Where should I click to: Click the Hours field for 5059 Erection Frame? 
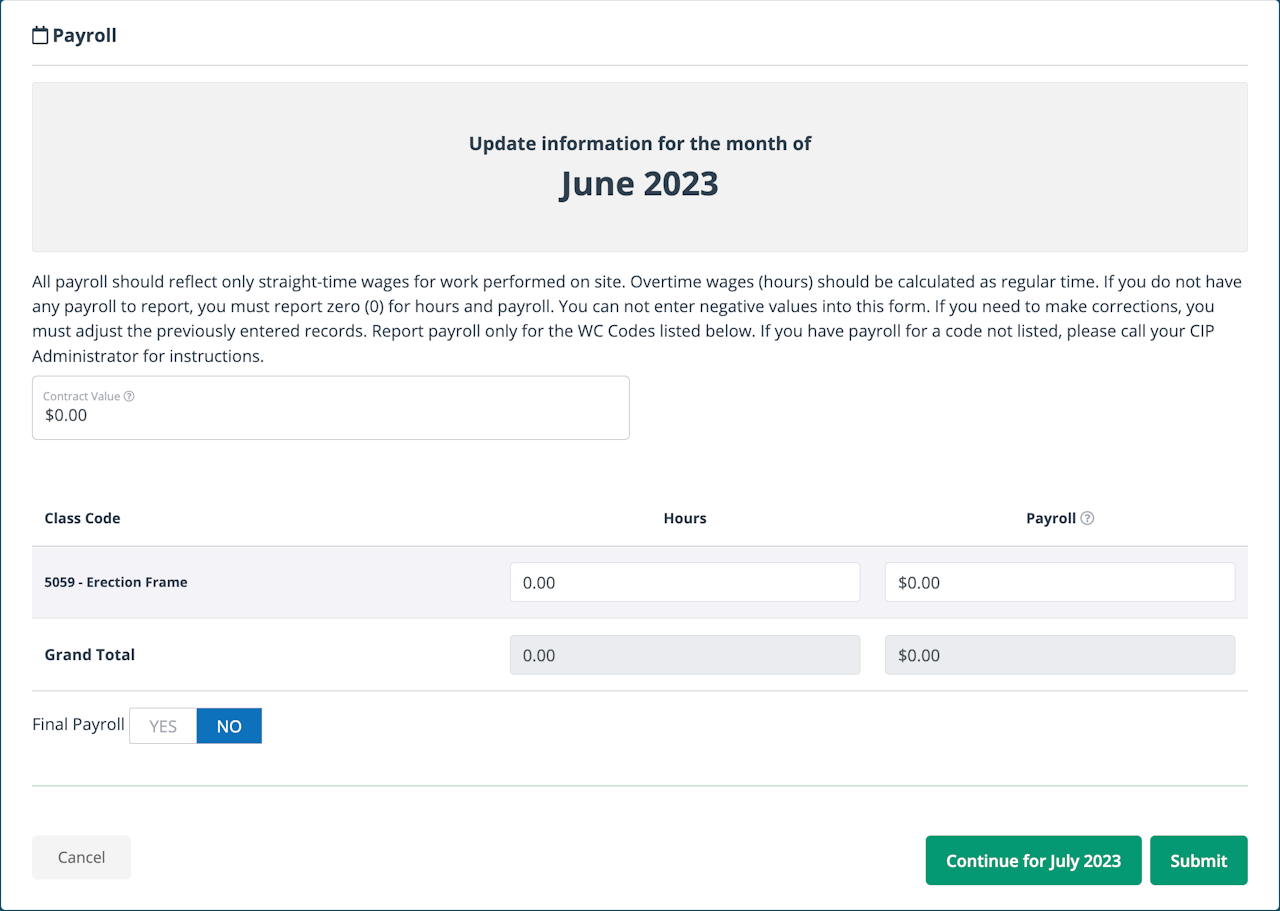tap(685, 582)
